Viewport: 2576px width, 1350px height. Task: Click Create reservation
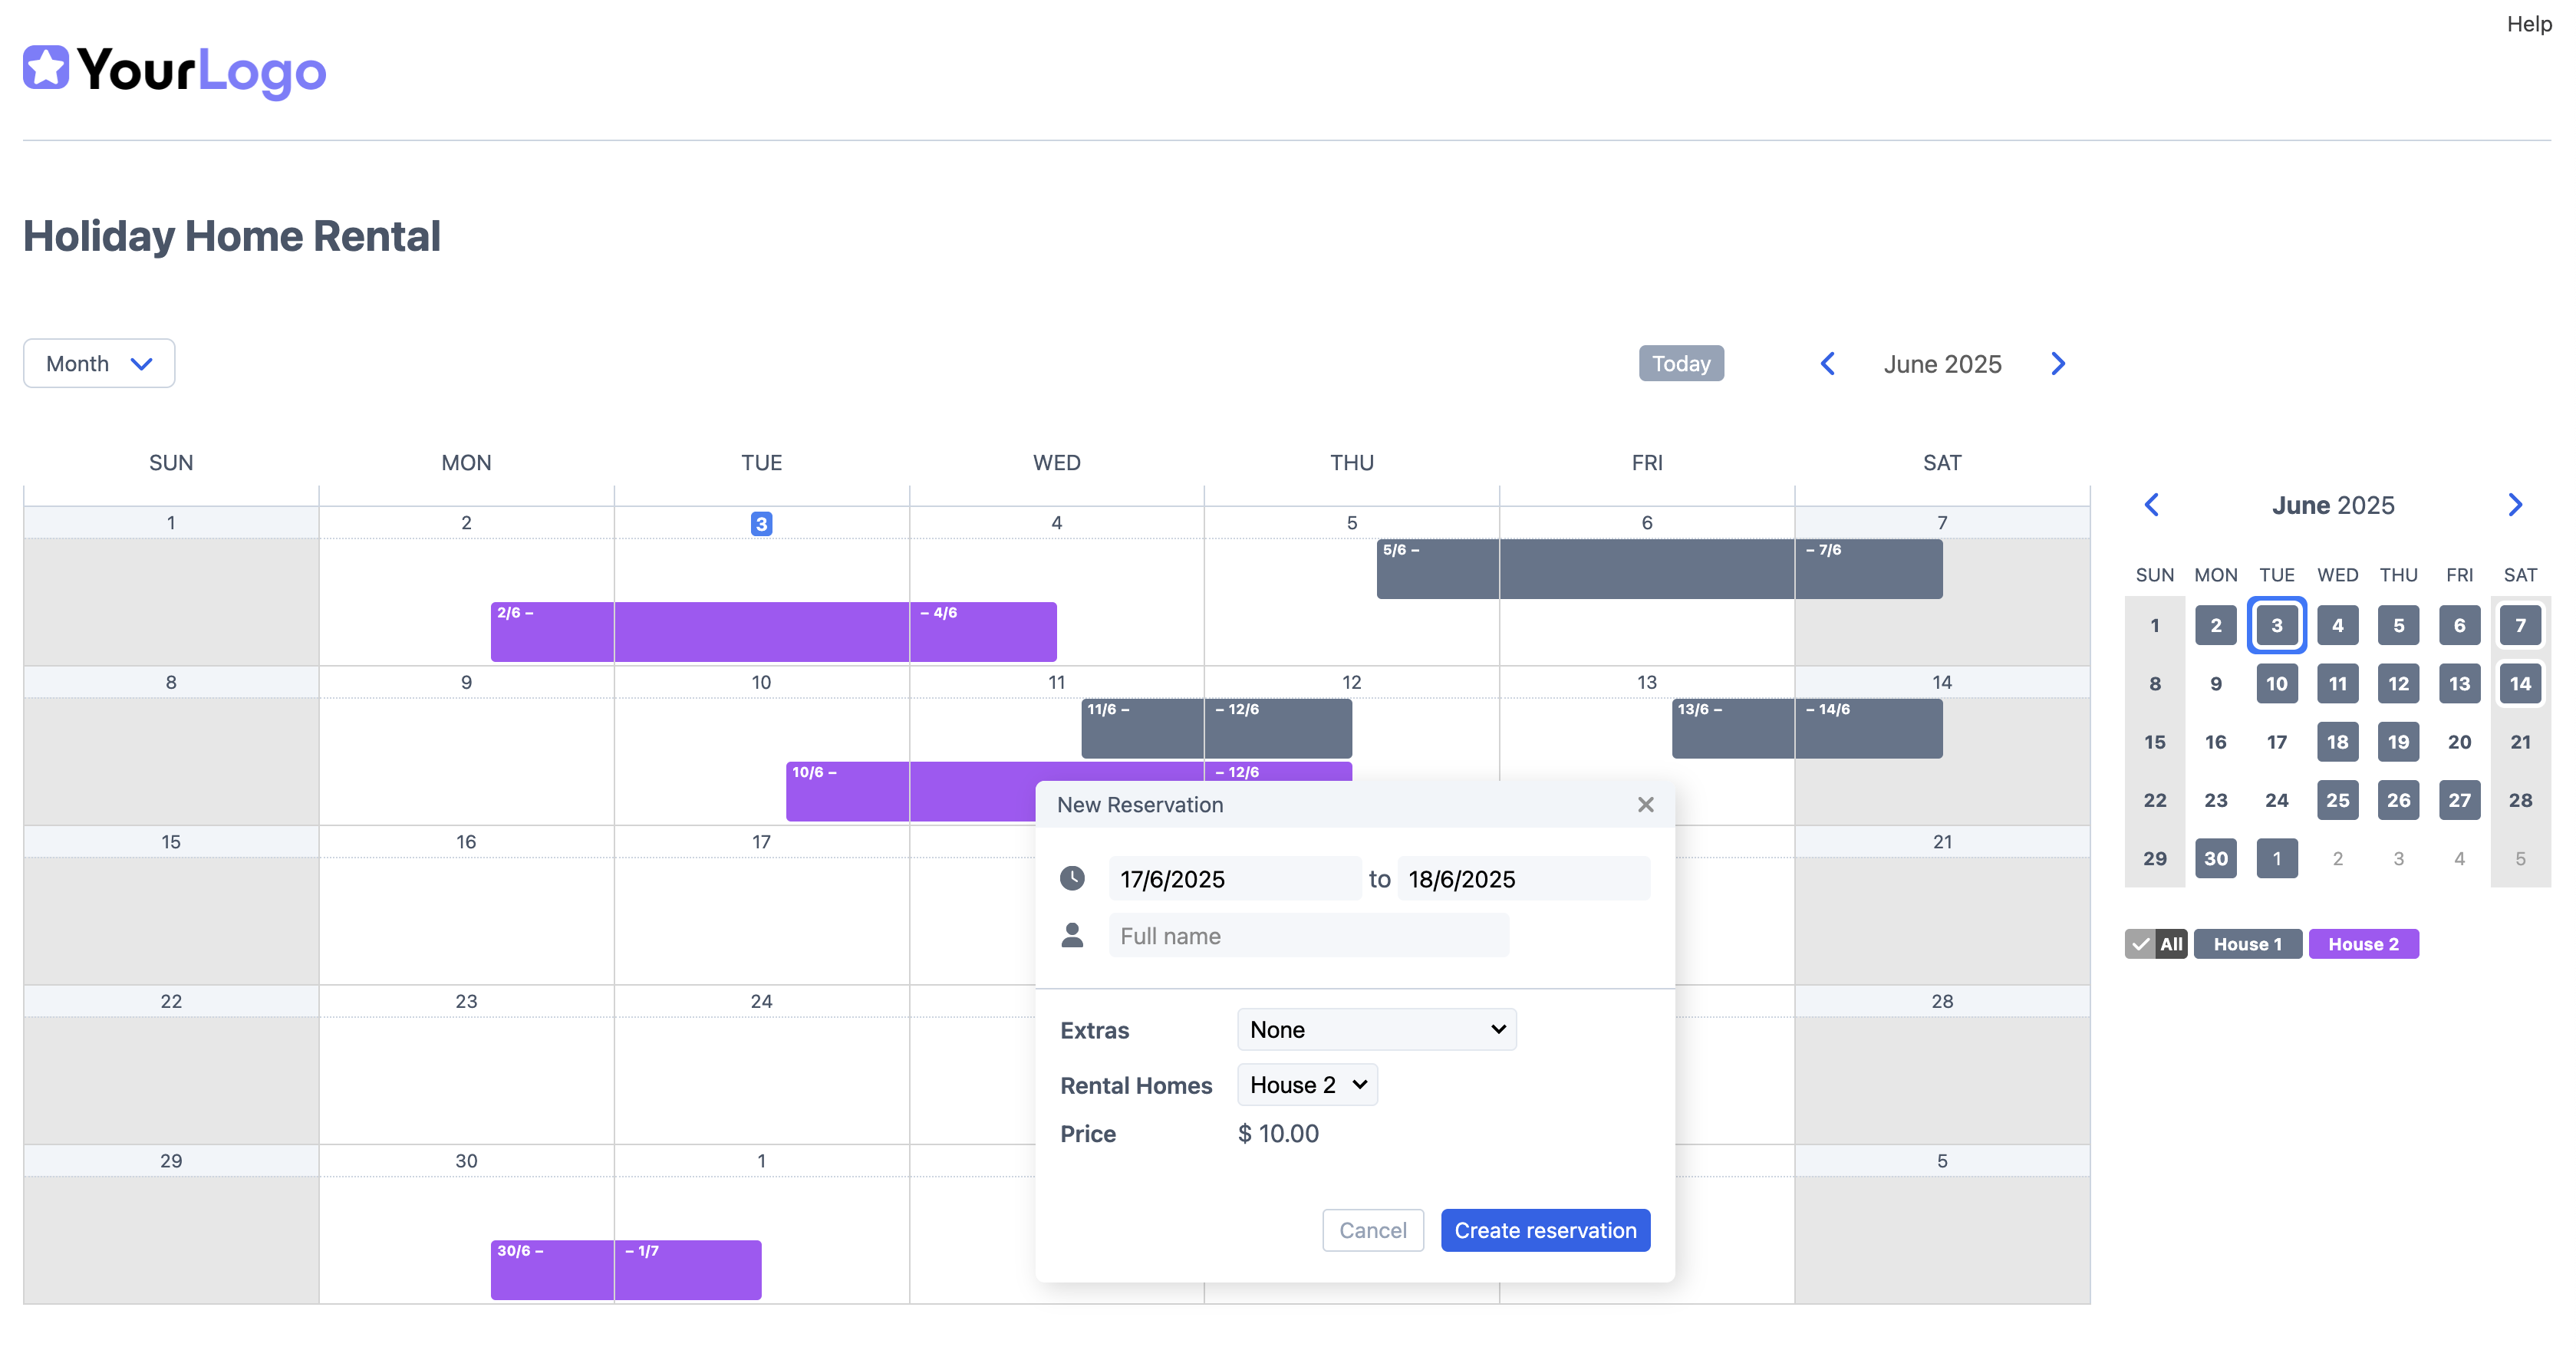coord(1544,1230)
